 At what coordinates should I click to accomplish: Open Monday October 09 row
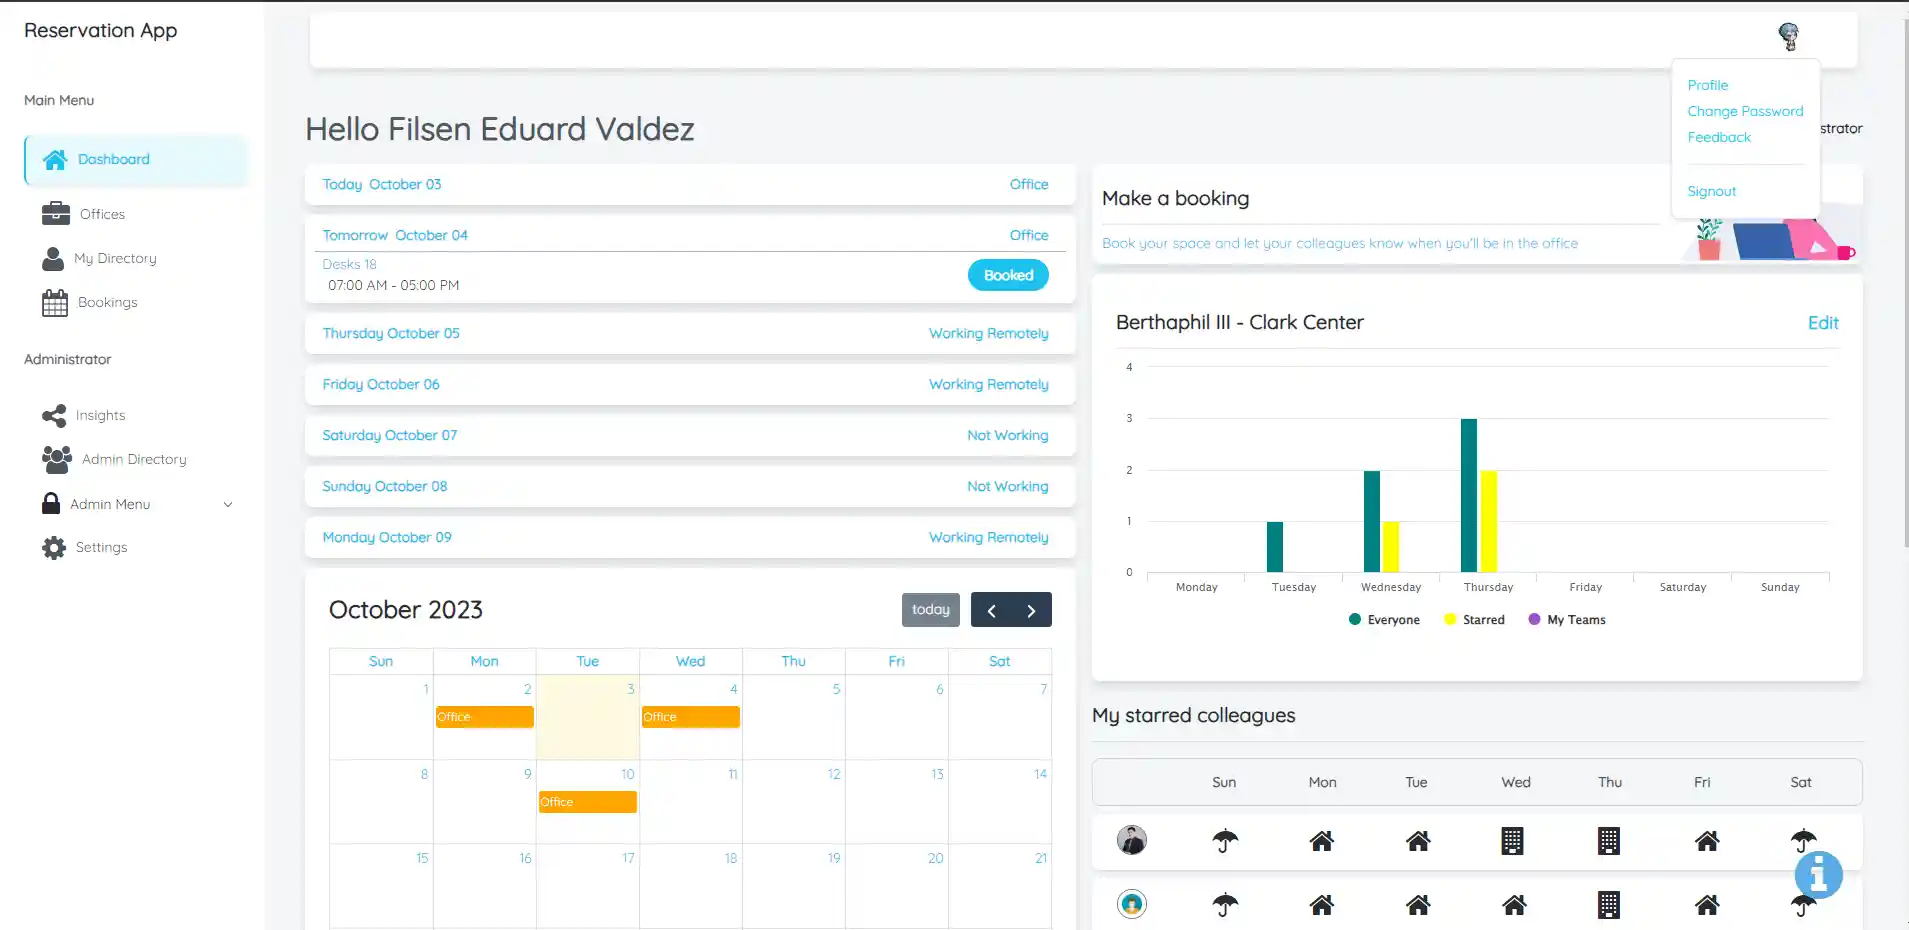690,537
